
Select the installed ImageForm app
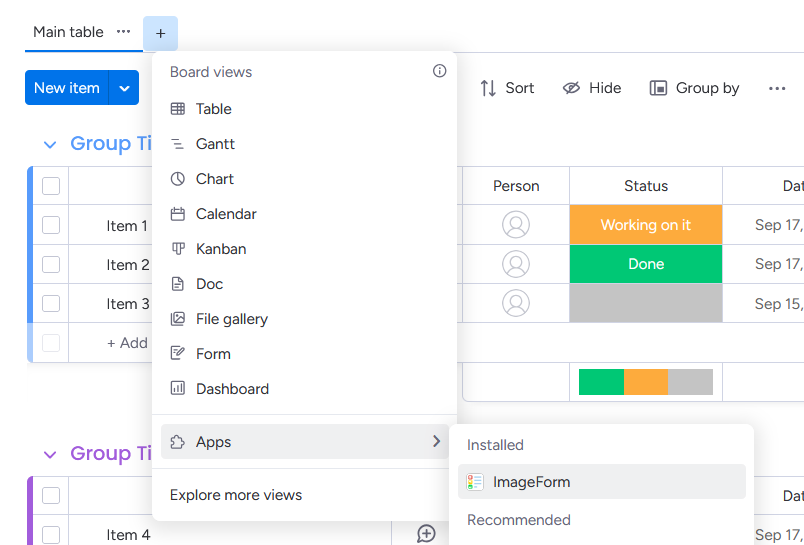pos(601,482)
